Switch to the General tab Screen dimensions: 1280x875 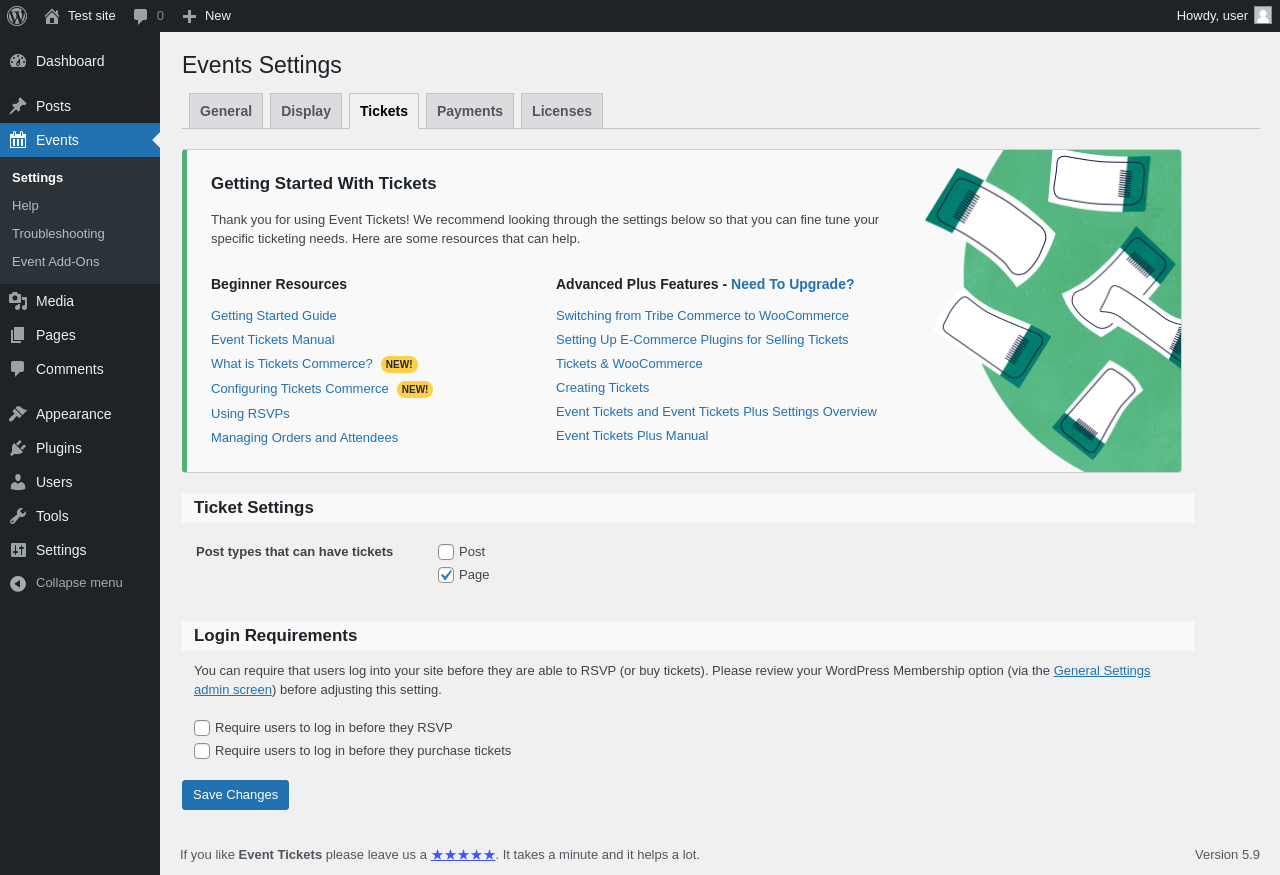(x=226, y=111)
